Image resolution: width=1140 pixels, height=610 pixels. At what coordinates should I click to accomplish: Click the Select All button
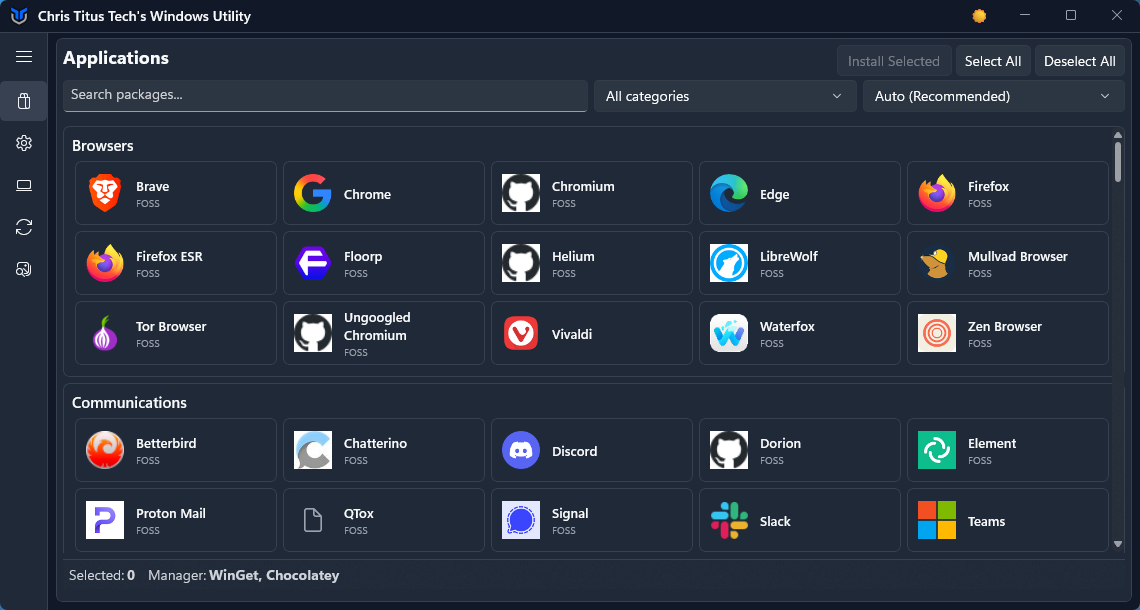[x=992, y=61]
